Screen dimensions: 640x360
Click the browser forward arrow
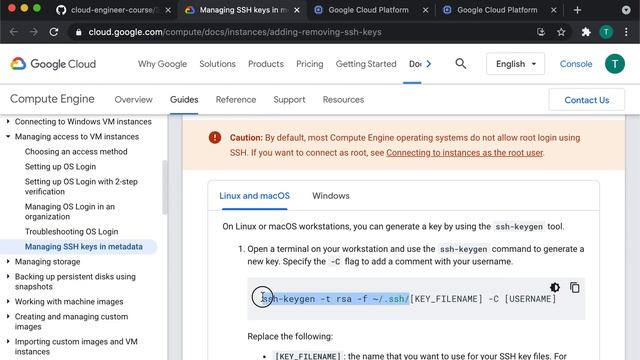click(x=33, y=32)
